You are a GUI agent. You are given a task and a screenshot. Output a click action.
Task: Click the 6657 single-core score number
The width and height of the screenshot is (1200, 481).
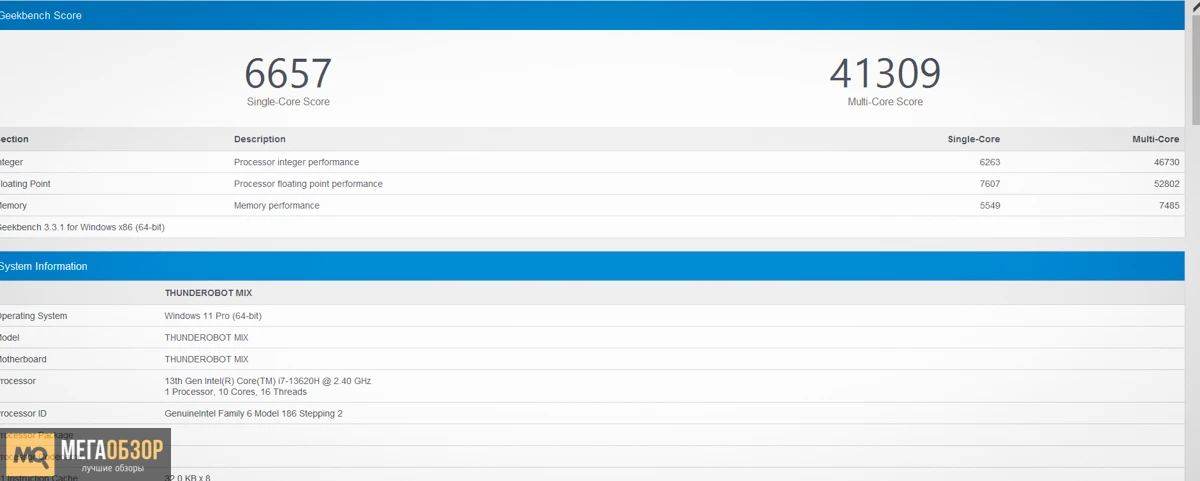pos(288,74)
